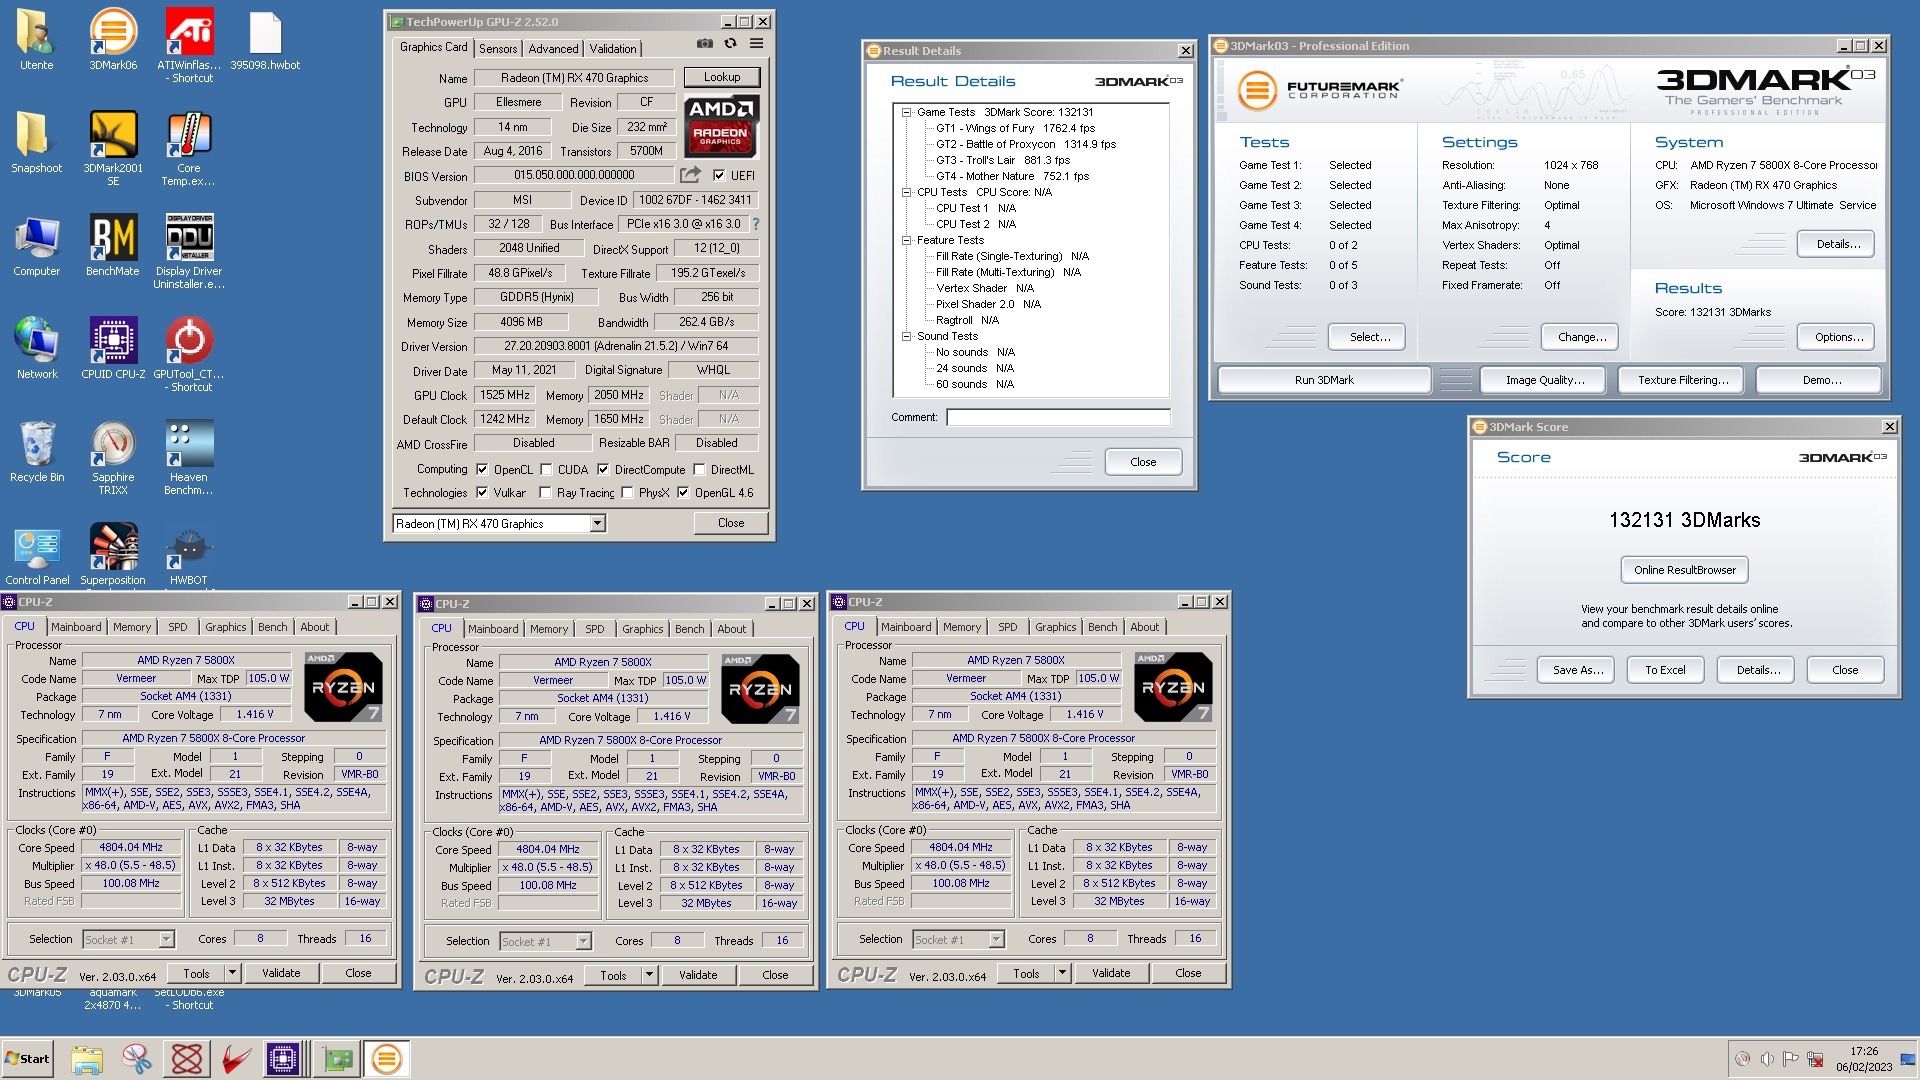This screenshot has width=1920, height=1080.
Task: Click Validate button in left CPU-Z
Action: (x=281, y=973)
